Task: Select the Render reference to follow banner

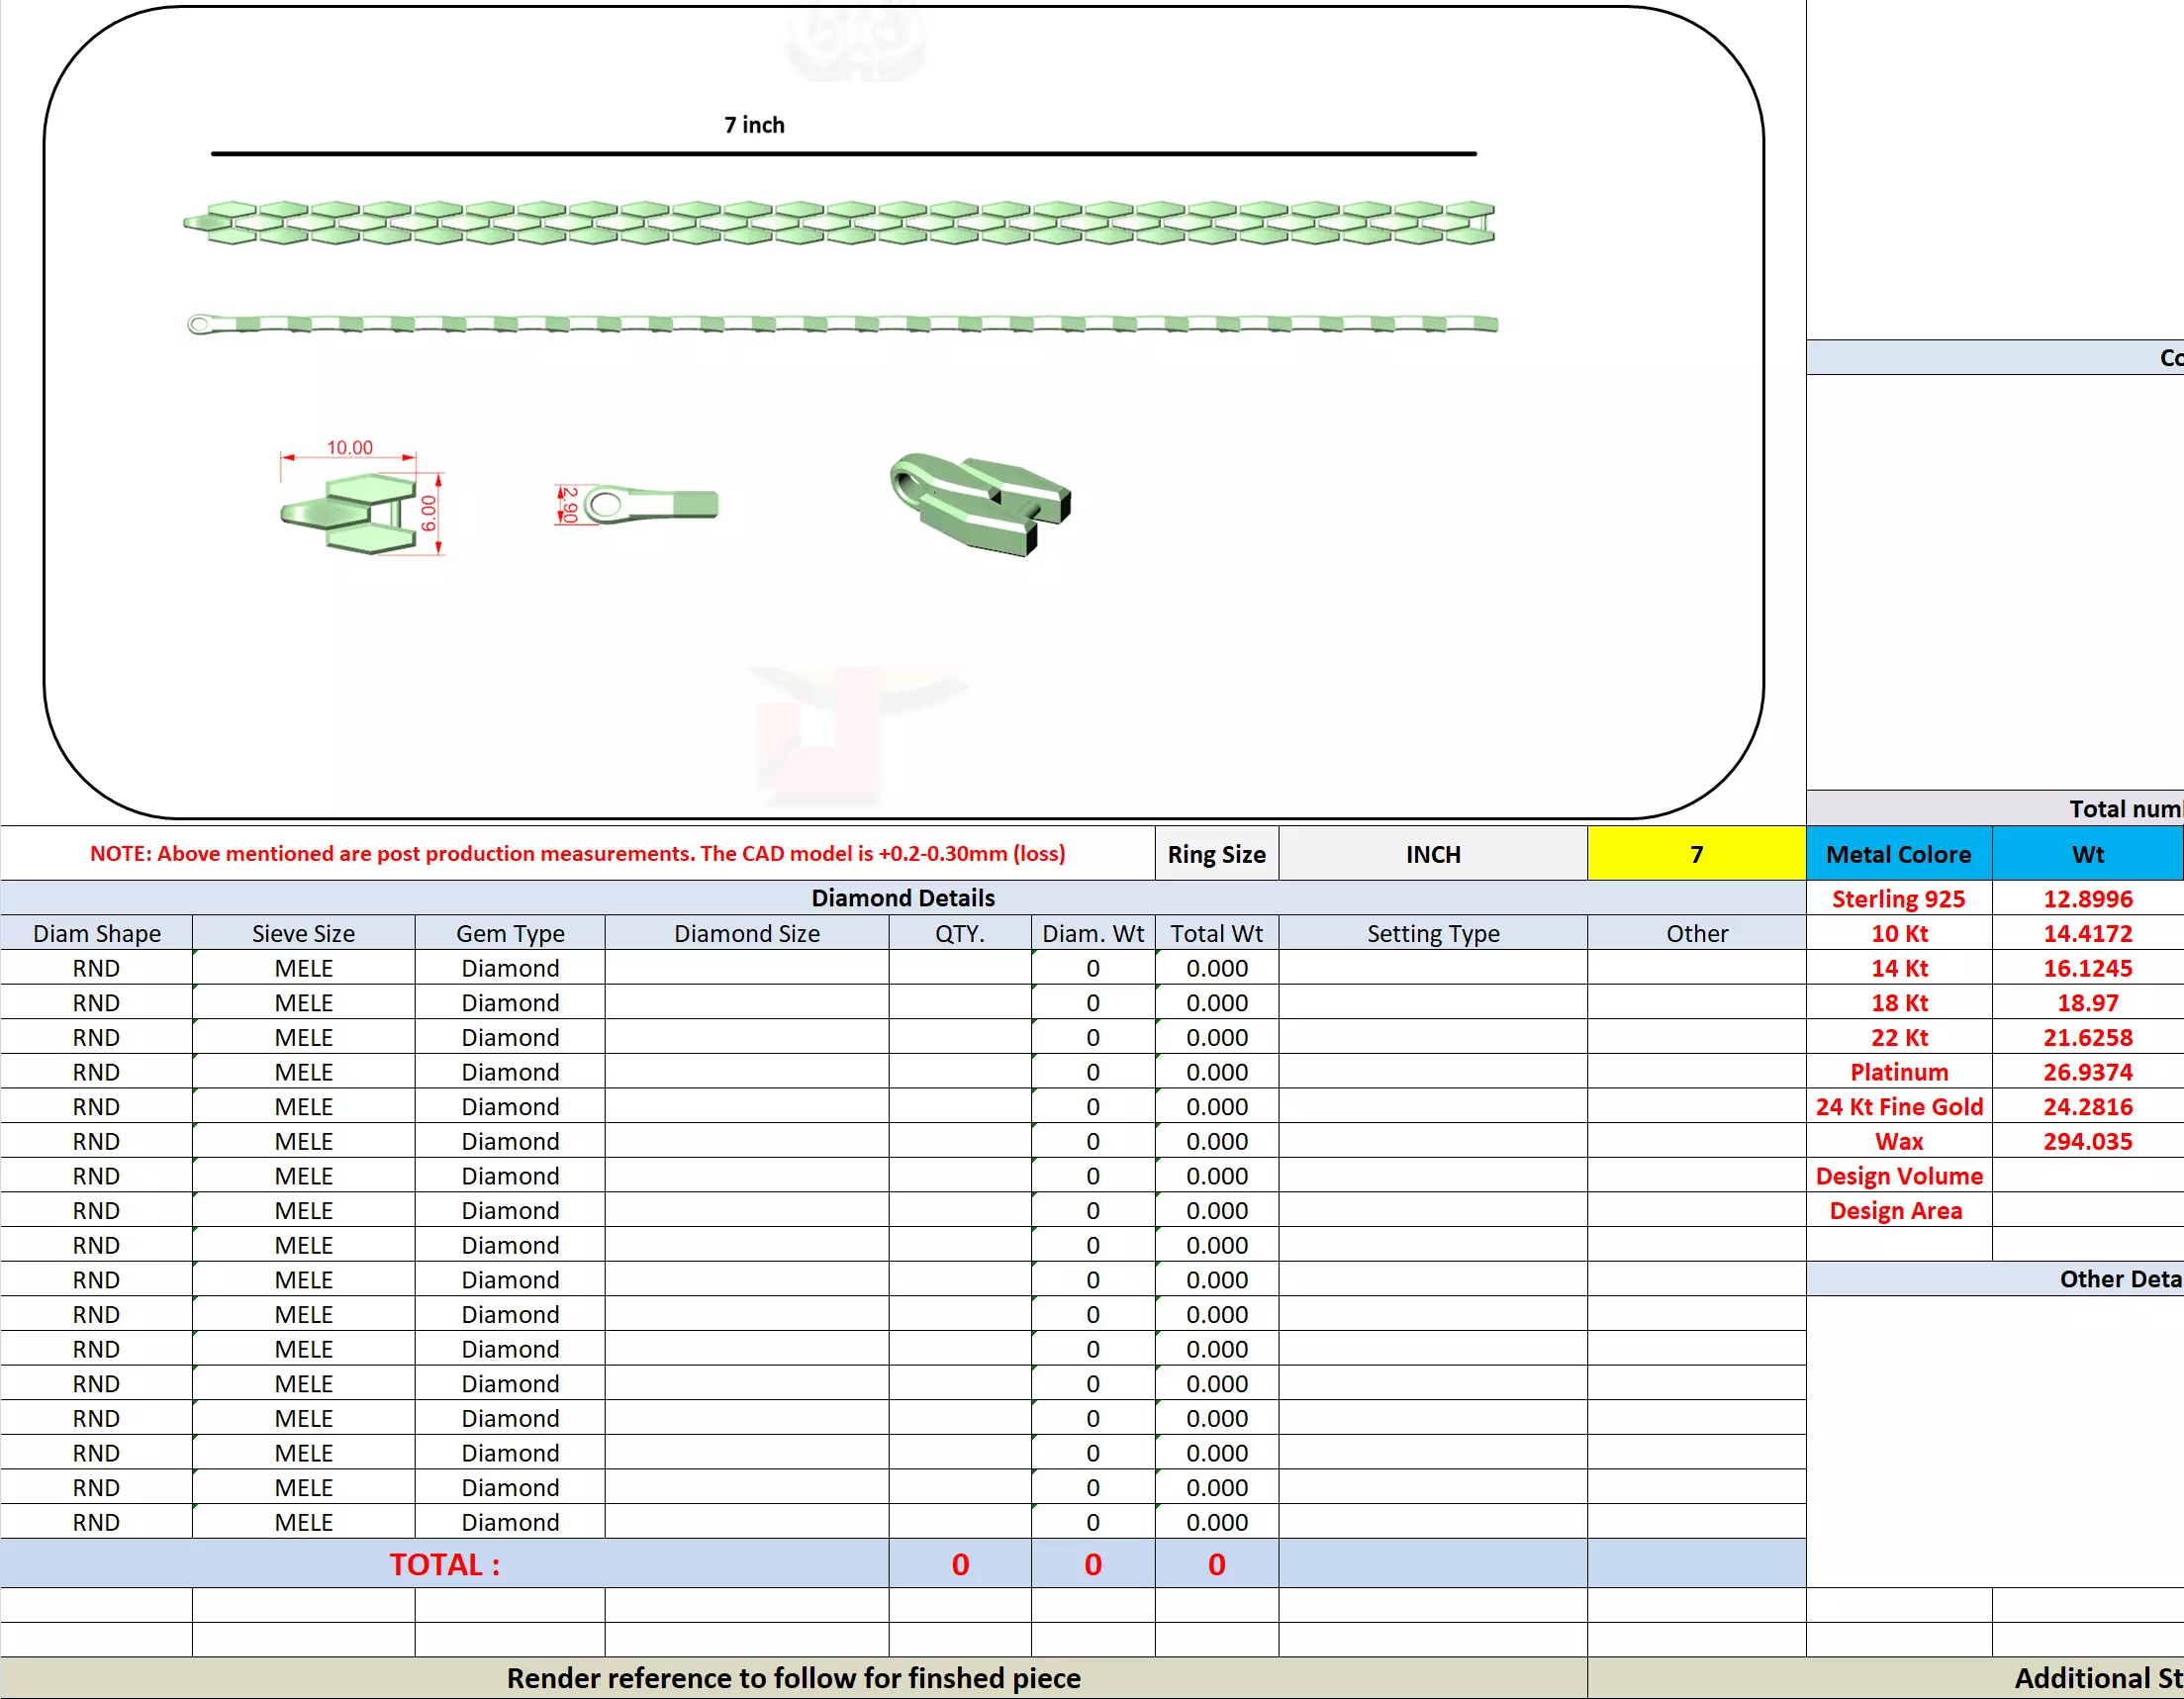Action: [x=793, y=1677]
